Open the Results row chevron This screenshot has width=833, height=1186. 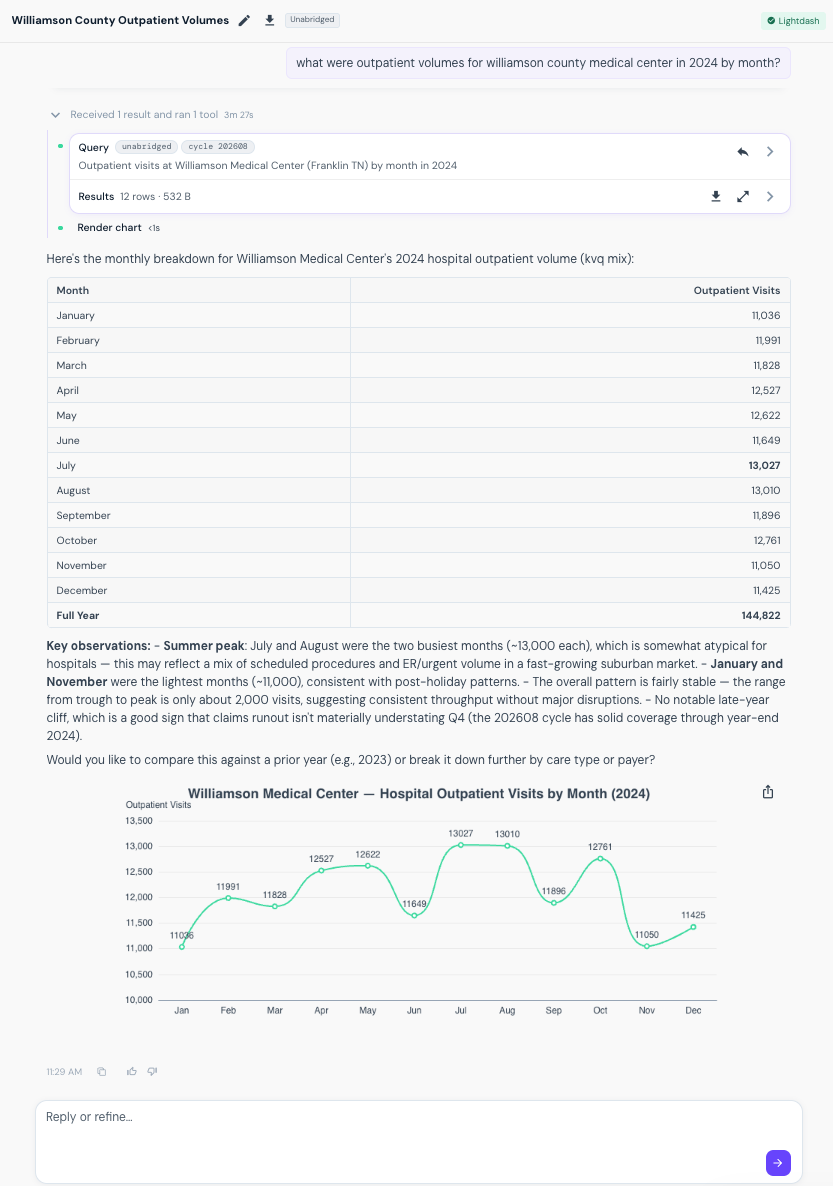769,197
